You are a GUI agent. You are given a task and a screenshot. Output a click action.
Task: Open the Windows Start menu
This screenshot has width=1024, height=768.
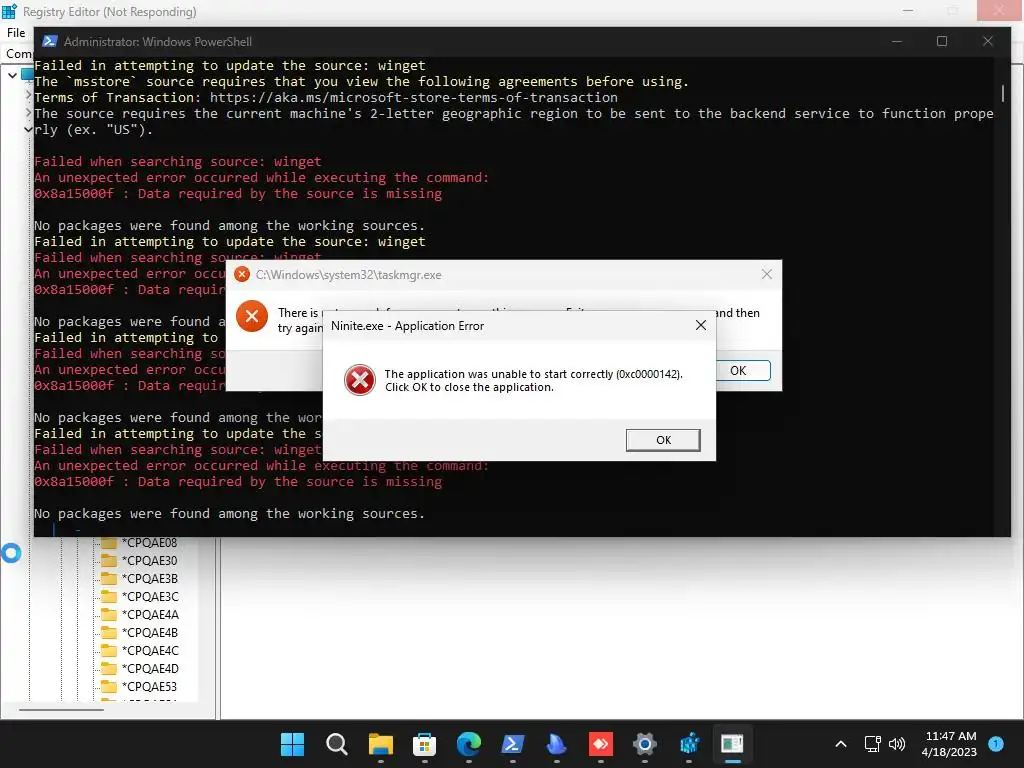(292, 744)
